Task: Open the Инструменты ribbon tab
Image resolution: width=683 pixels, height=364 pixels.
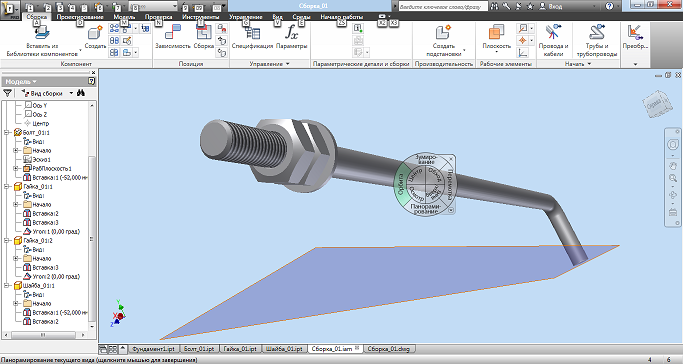Action: [x=201, y=17]
